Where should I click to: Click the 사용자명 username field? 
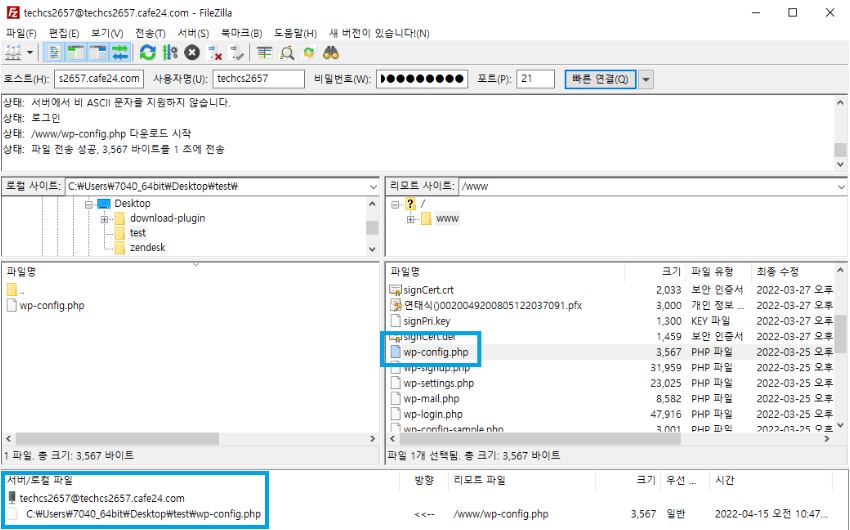click(259, 79)
